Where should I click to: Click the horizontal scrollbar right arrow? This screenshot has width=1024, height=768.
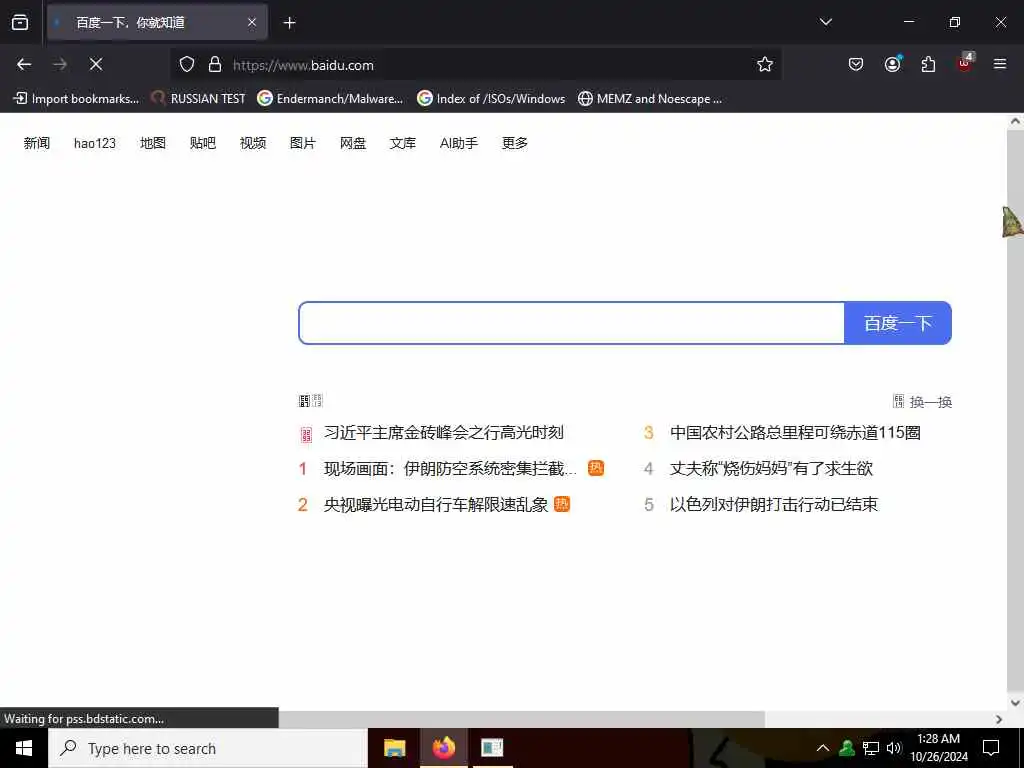[999, 719]
